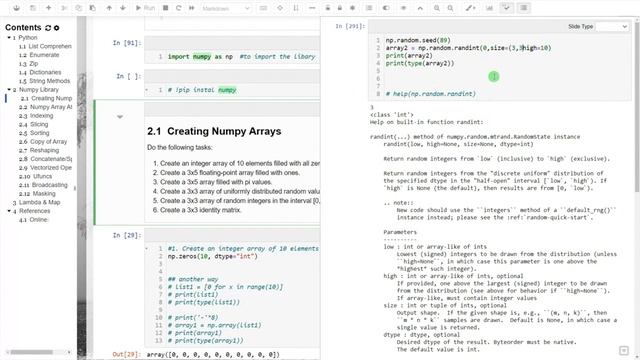Image resolution: width=640 pixels, height=360 pixels.
Task: Click the icon at bottom-right of help output
Action: click(x=624, y=351)
